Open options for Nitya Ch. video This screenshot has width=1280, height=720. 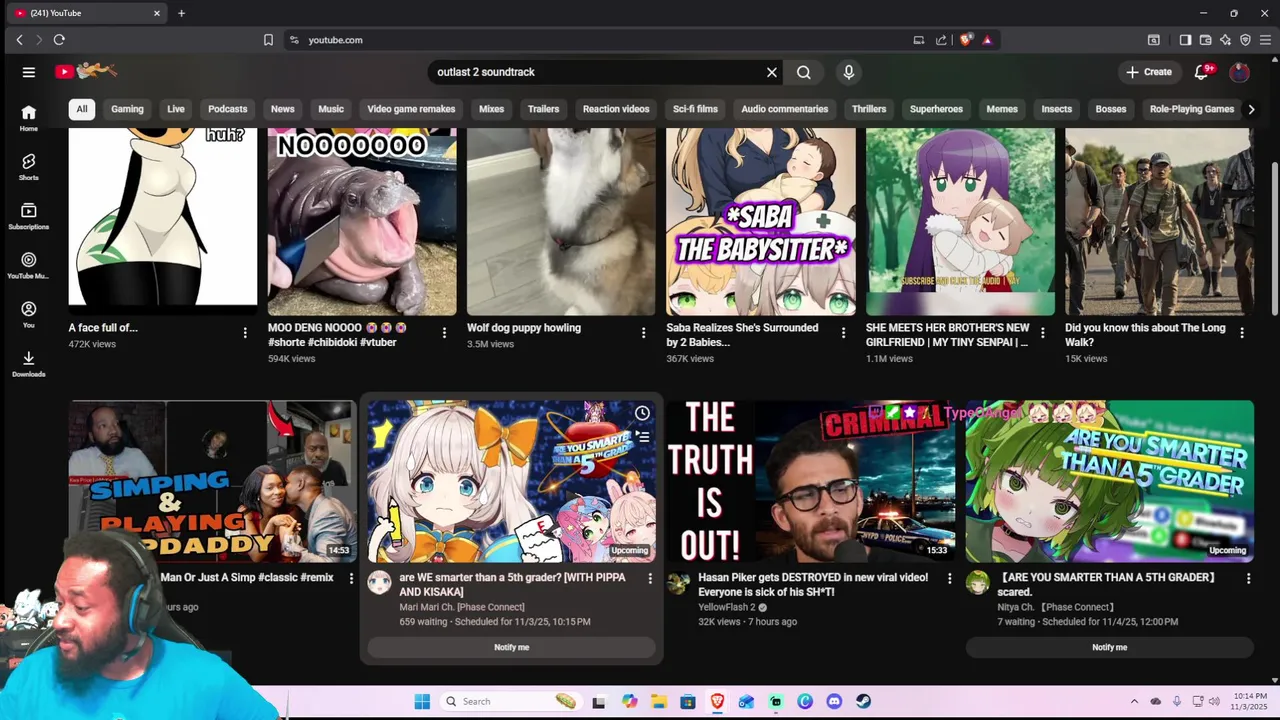pos(1248,579)
